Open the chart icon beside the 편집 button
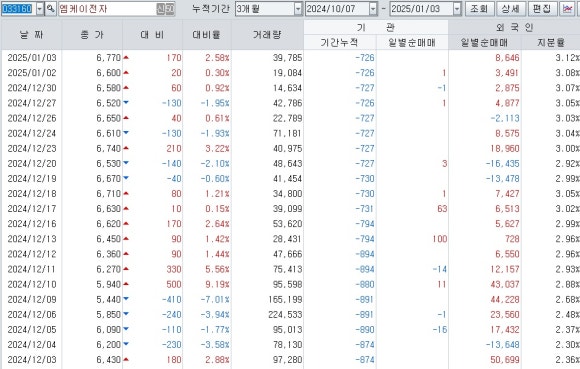Screen dimensions: 580x369 pyautogui.click(x=567, y=9)
